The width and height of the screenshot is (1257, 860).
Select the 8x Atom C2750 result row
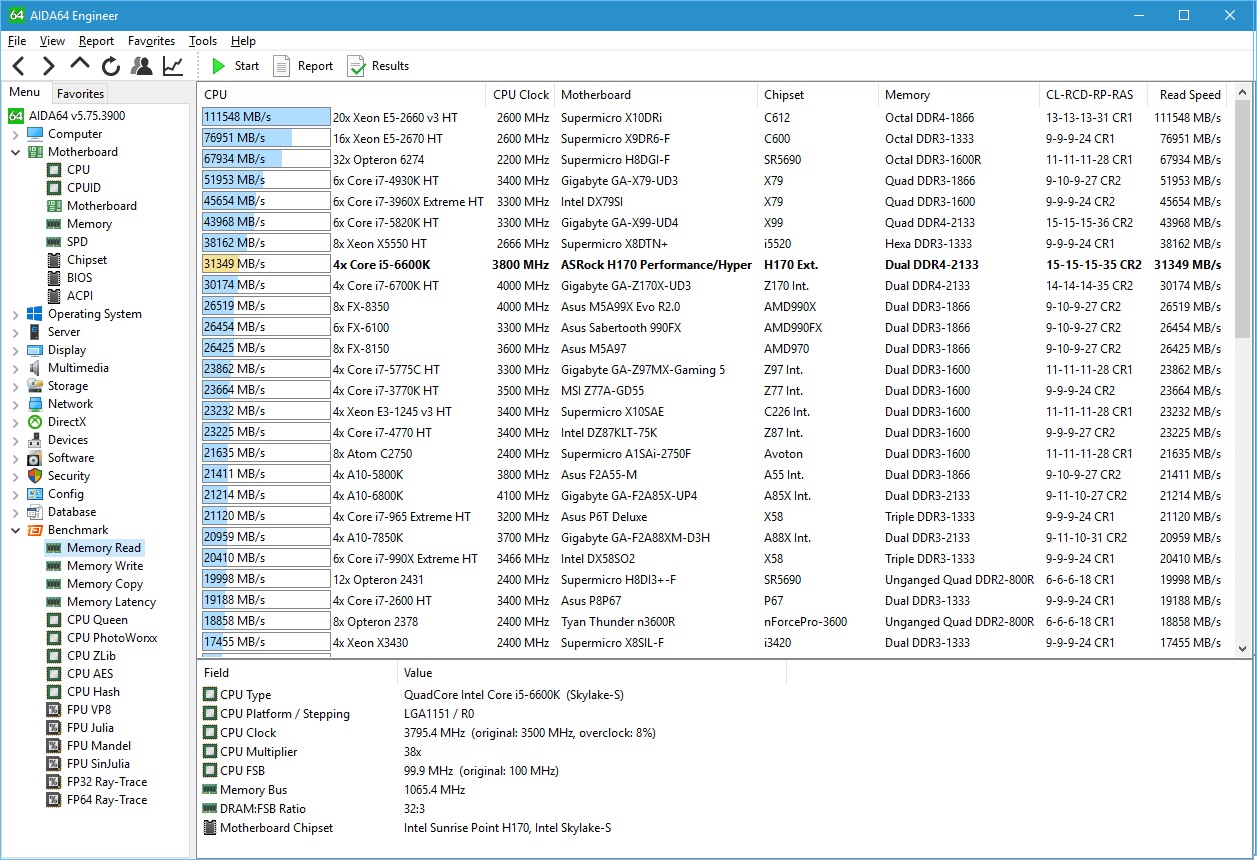pos(714,453)
